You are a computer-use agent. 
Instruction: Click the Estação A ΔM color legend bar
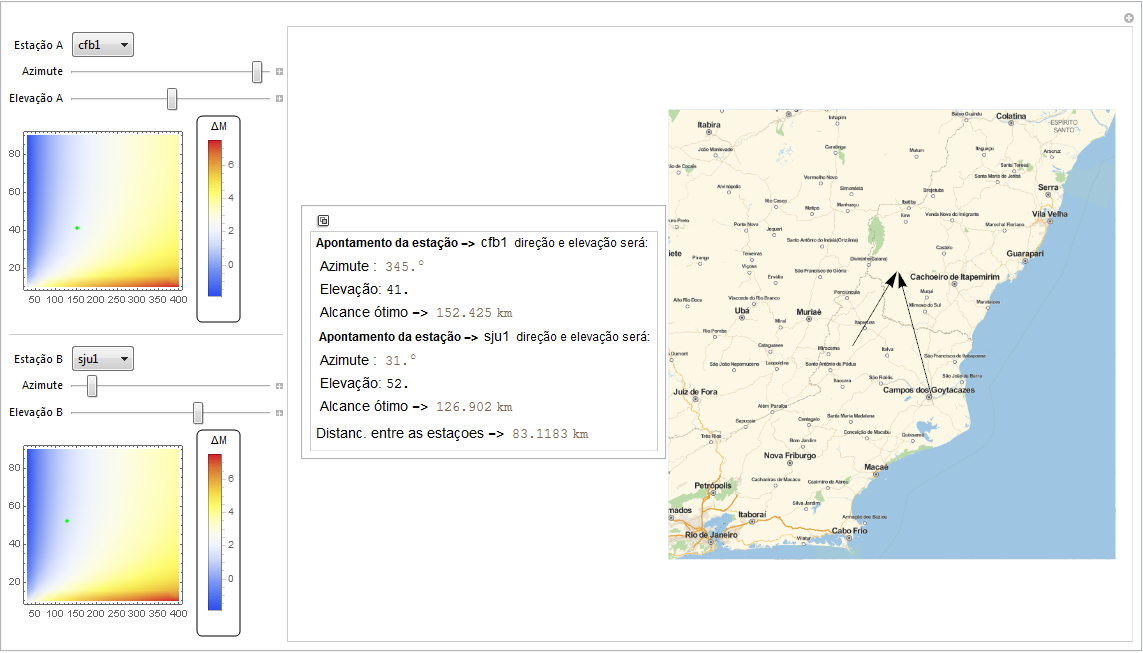pos(215,218)
